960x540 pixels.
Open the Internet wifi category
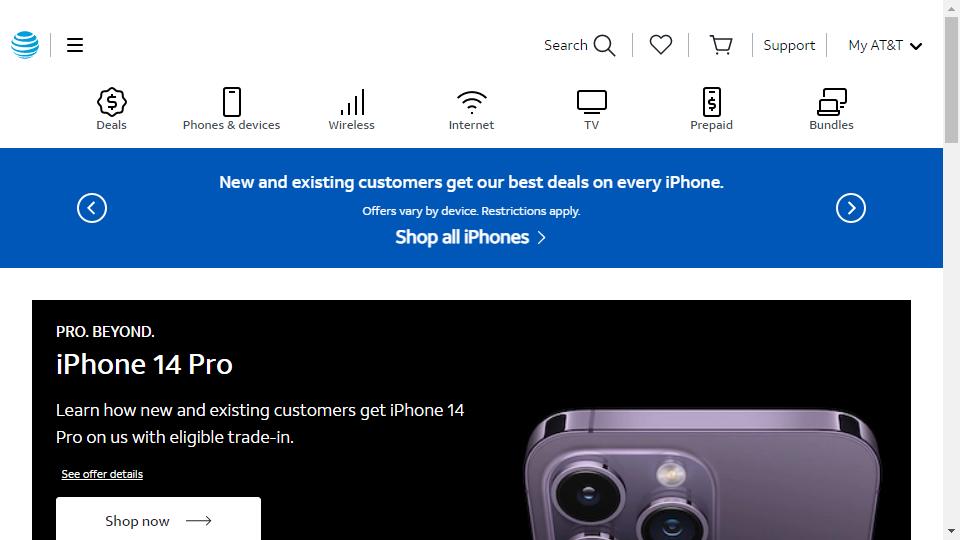[471, 110]
